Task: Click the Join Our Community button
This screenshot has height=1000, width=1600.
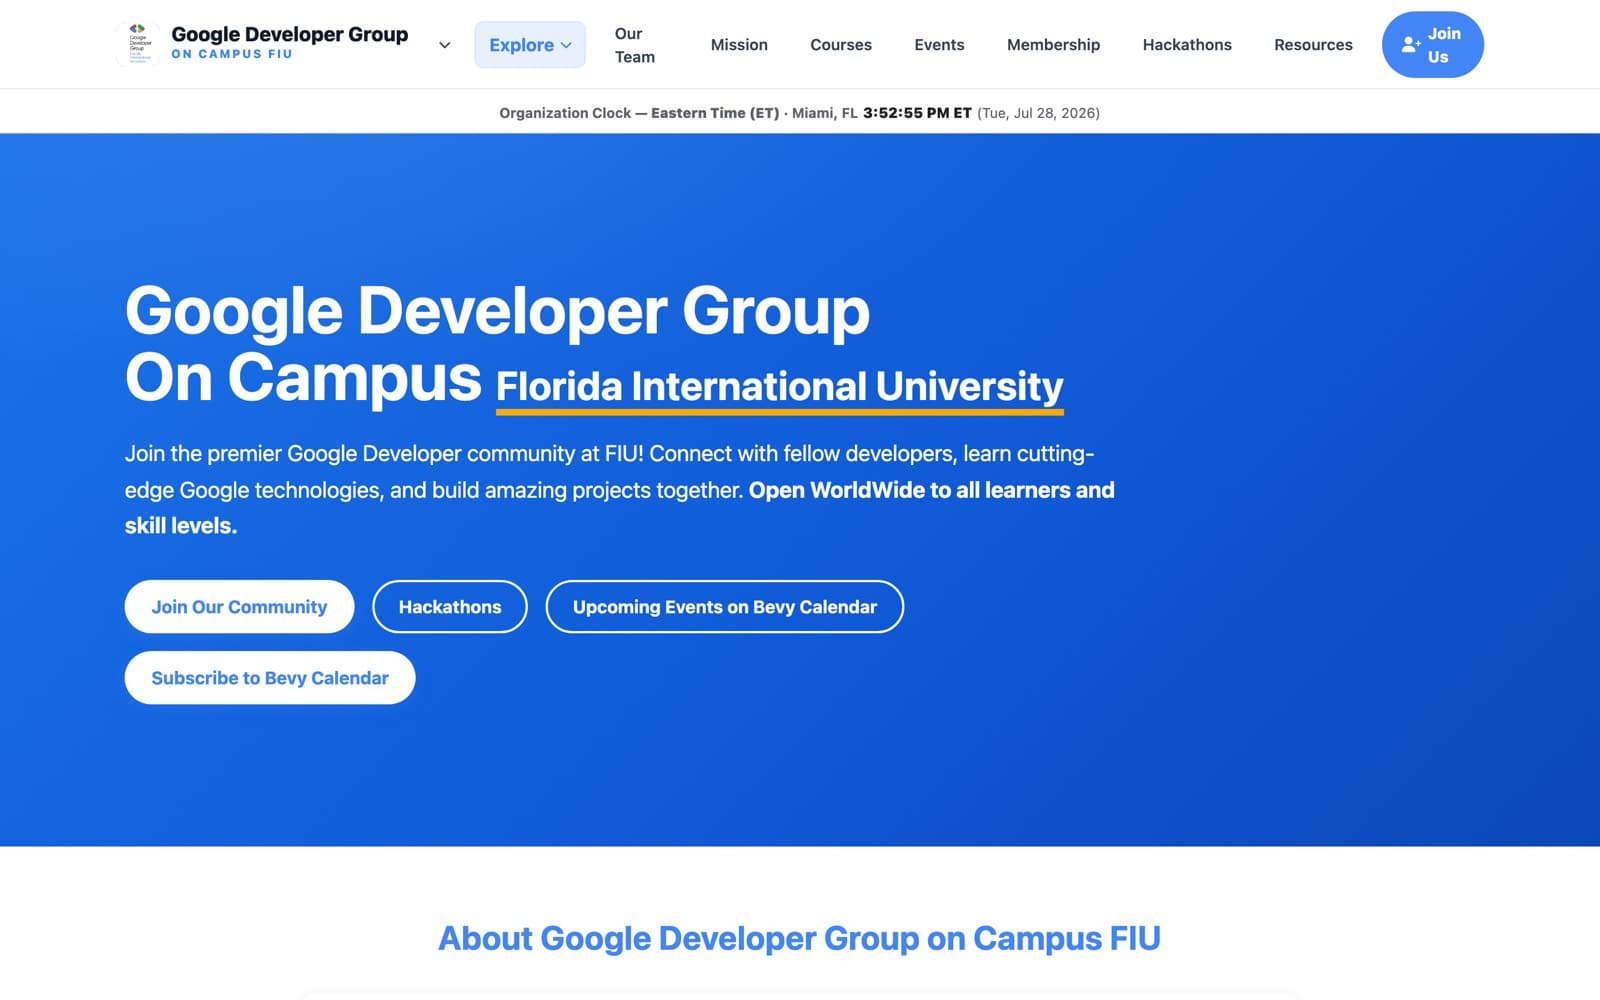Action: pyautogui.click(x=239, y=607)
